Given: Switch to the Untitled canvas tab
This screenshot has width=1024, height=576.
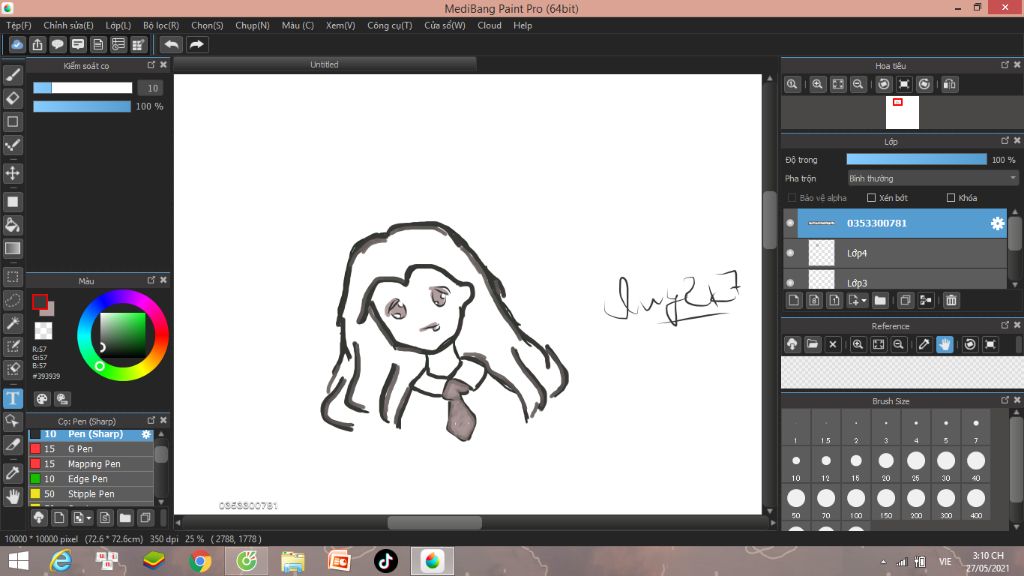Looking at the screenshot, I should coord(325,65).
